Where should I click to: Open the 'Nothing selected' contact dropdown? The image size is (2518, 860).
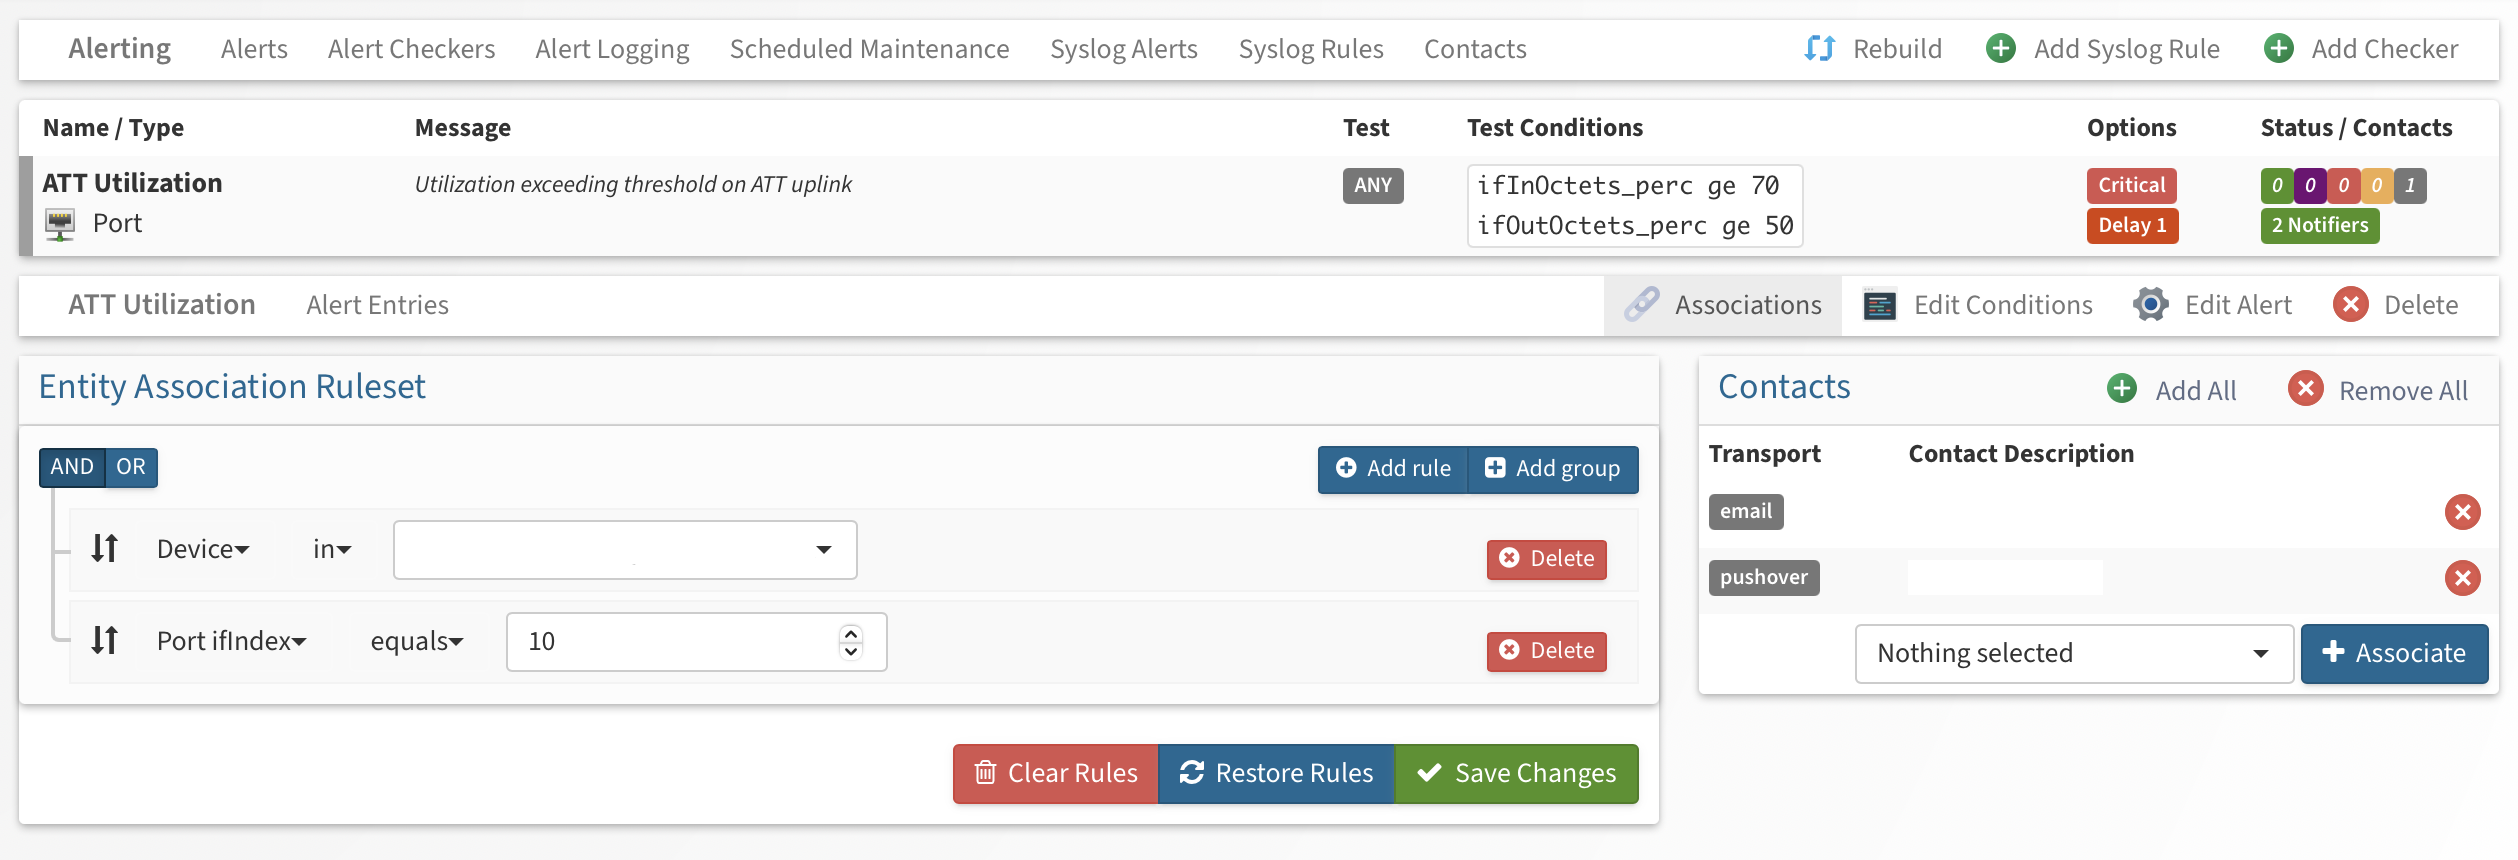[x=2074, y=653]
